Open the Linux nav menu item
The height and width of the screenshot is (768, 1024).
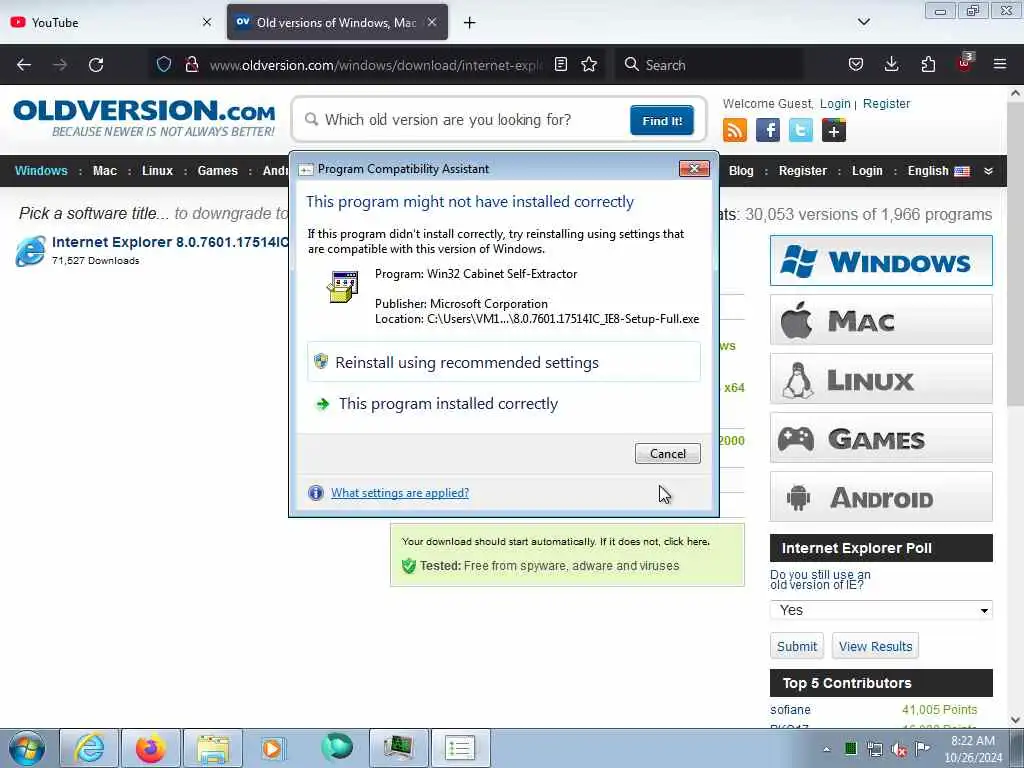coord(157,170)
